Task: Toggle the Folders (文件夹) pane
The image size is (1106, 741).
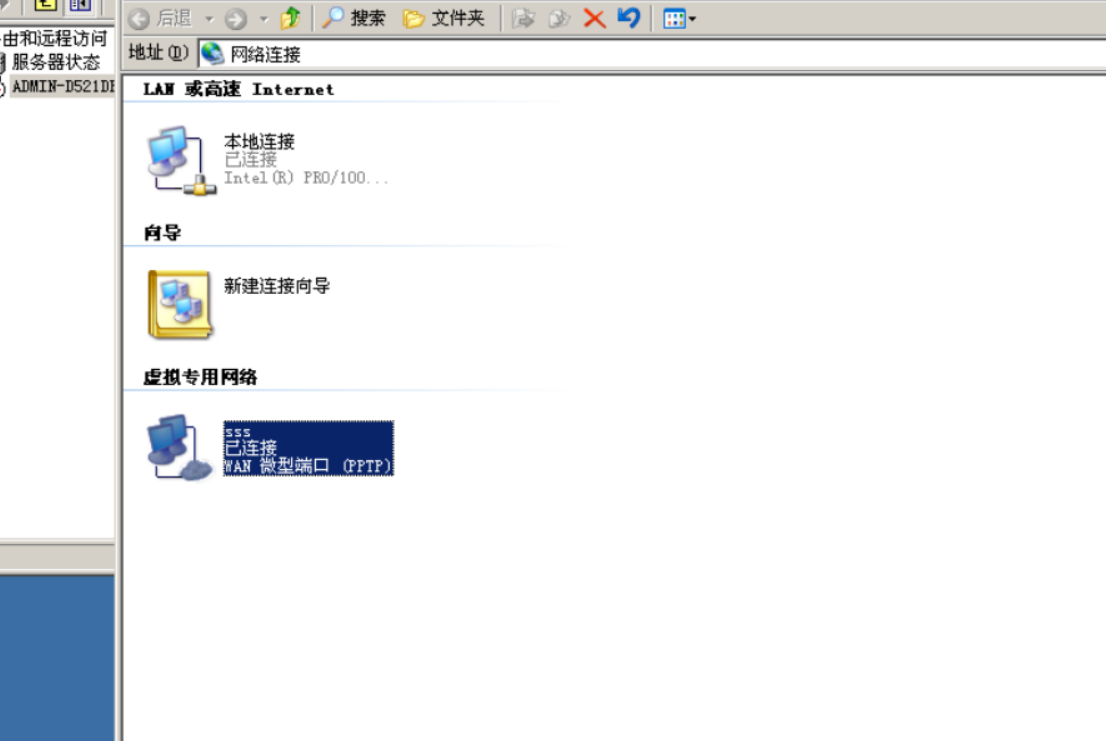Action: [444, 18]
